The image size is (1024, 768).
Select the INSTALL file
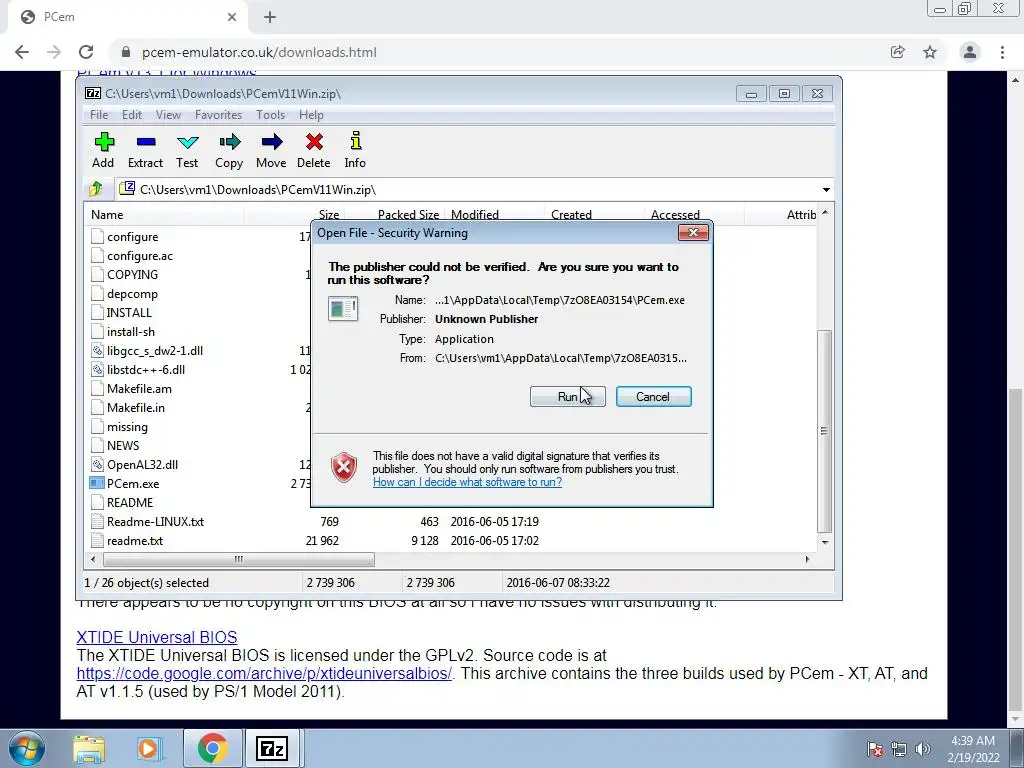(x=129, y=312)
